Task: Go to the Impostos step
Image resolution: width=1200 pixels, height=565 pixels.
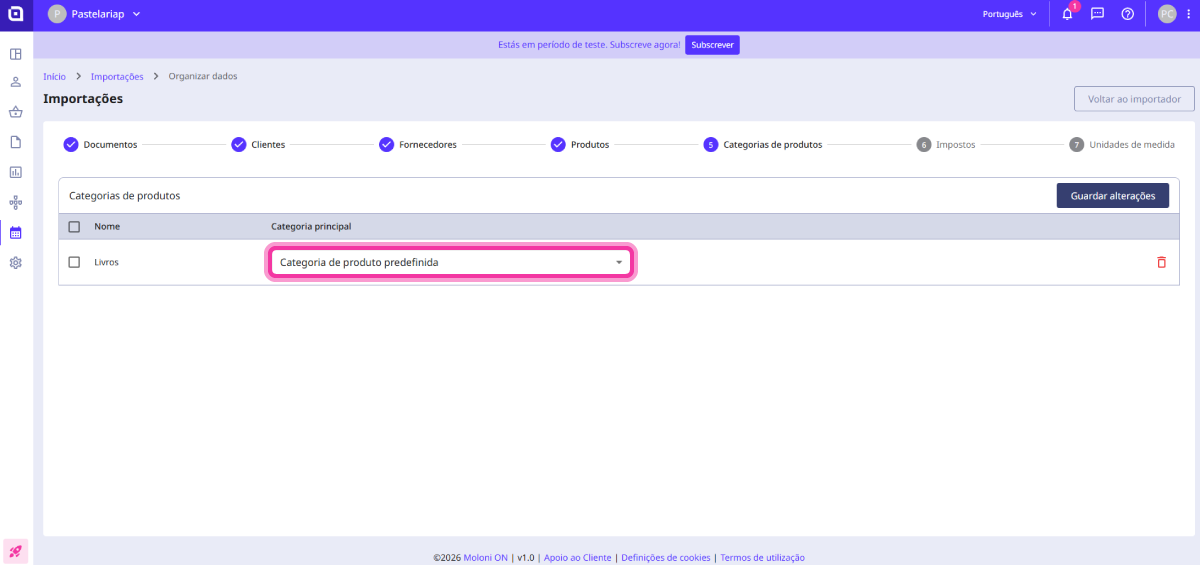Action: click(x=945, y=145)
